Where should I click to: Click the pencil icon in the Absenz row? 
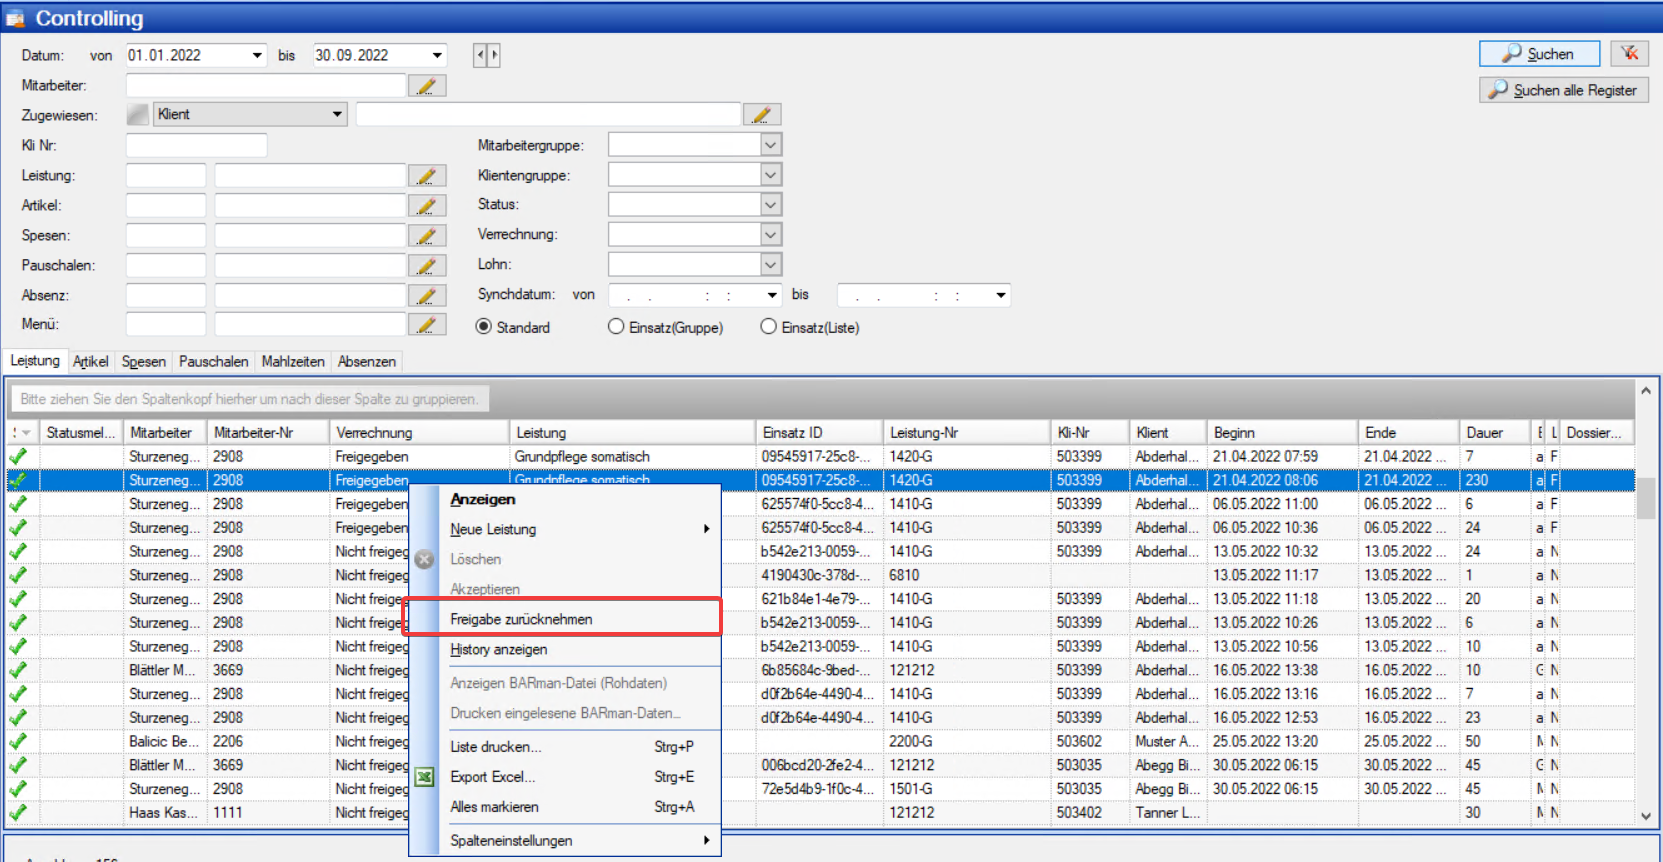click(426, 296)
